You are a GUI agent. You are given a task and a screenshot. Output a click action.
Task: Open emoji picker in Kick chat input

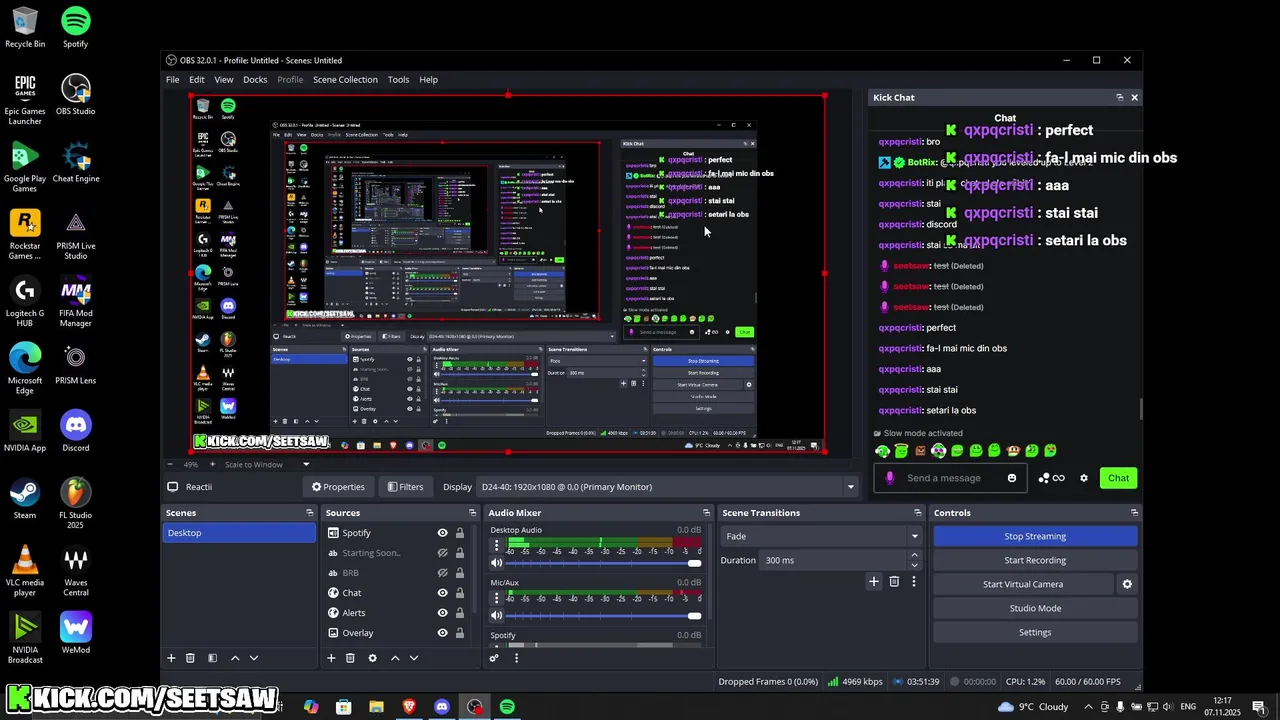1012,478
